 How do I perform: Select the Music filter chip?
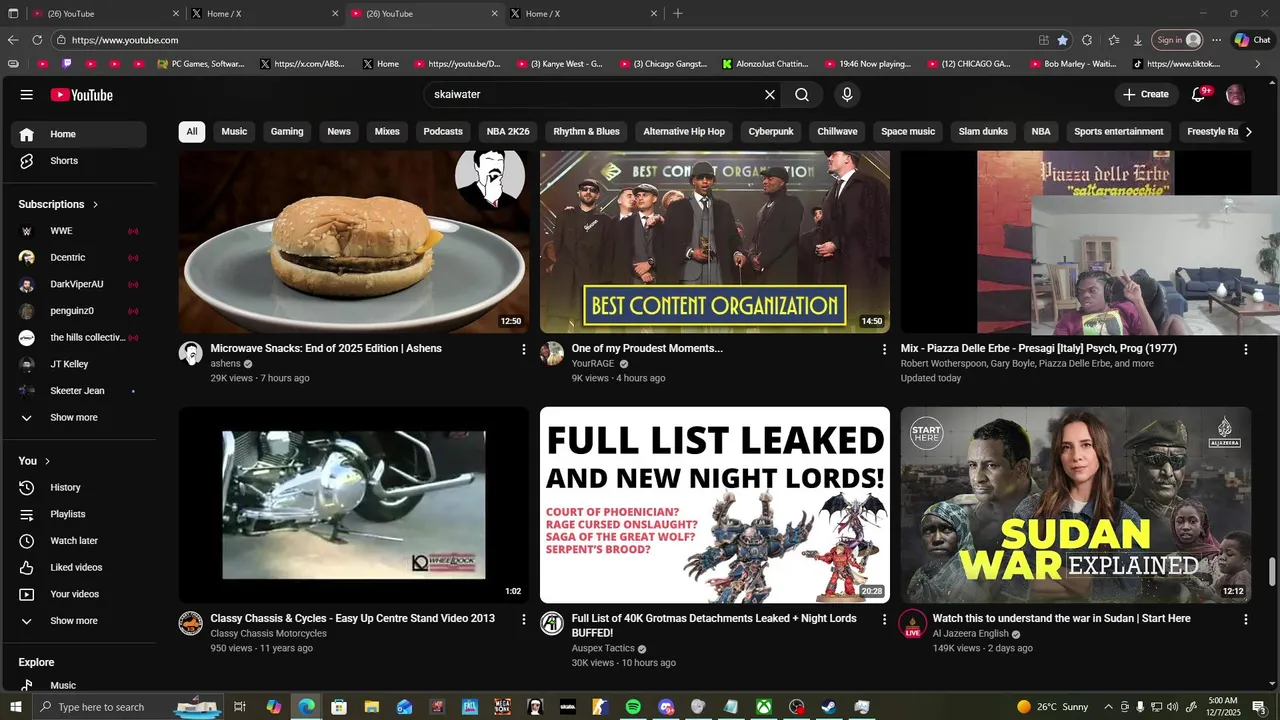[234, 132]
